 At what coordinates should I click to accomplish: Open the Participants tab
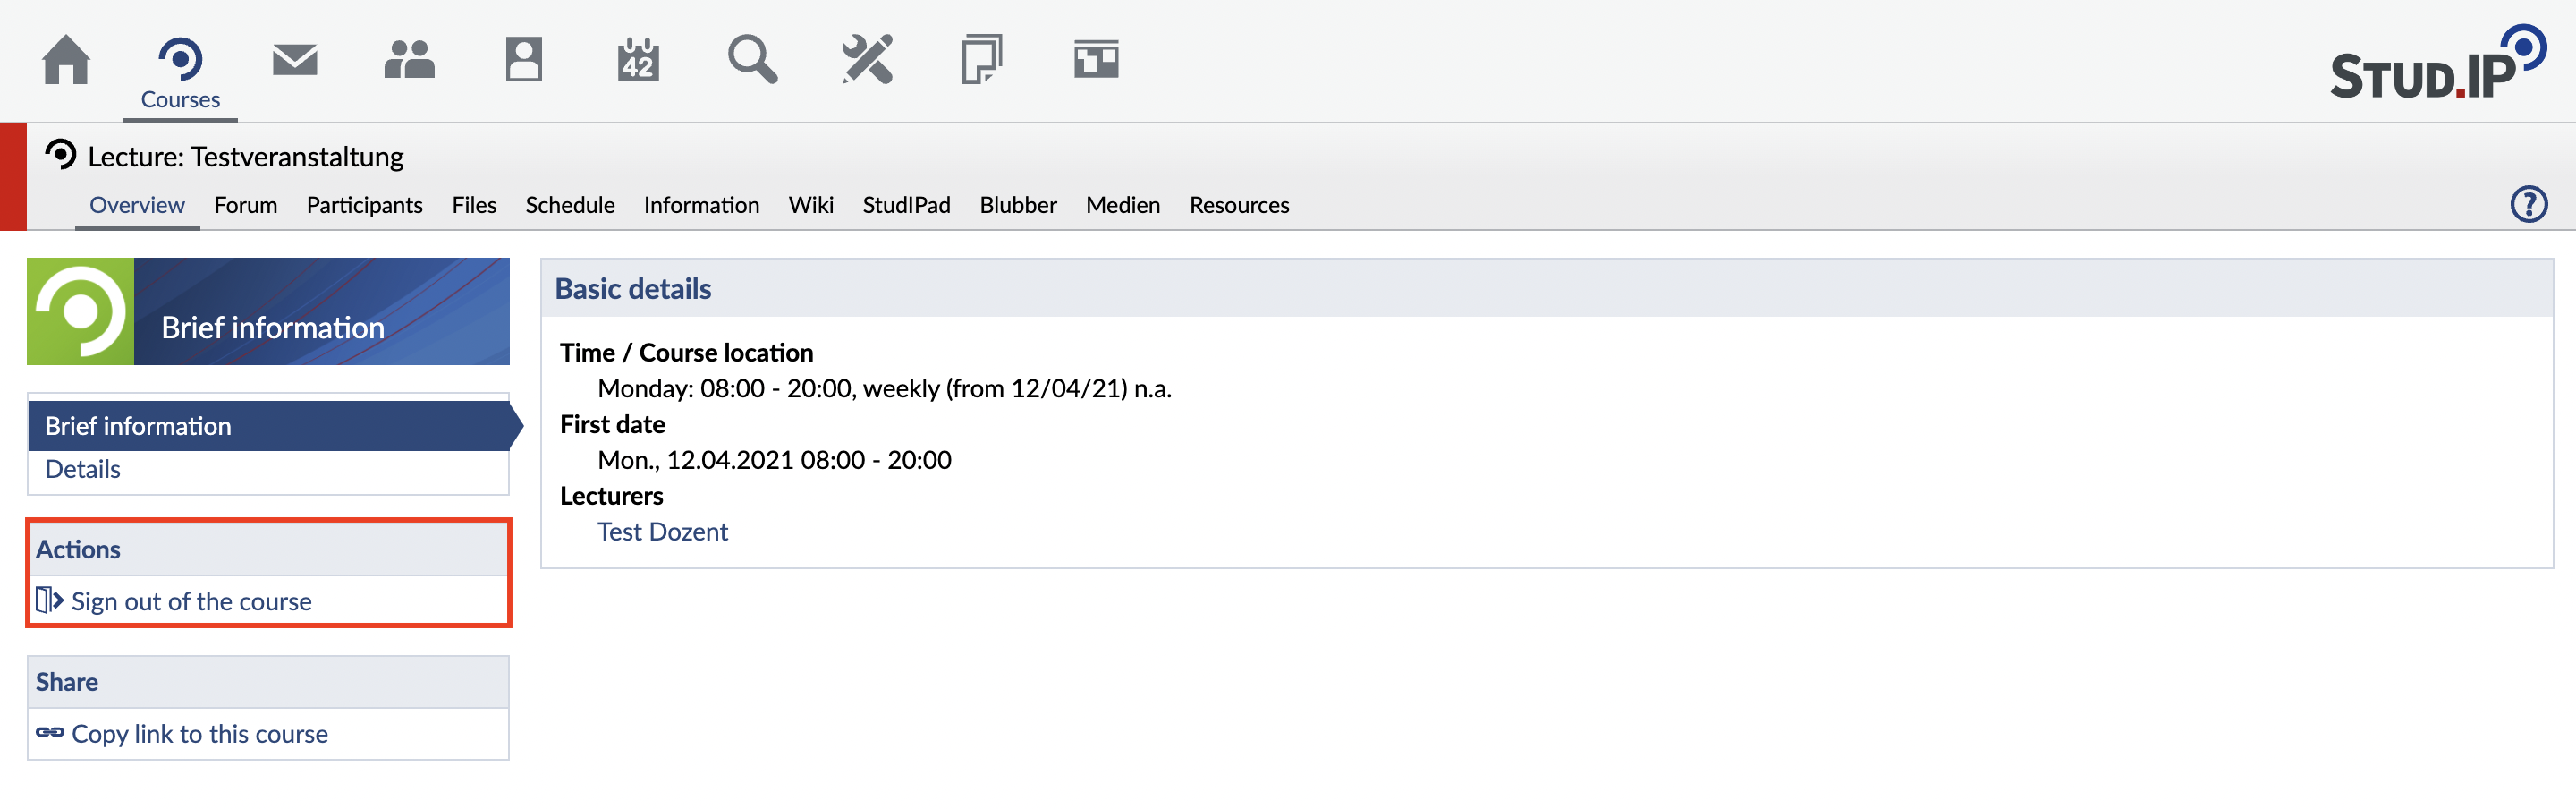(x=364, y=205)
